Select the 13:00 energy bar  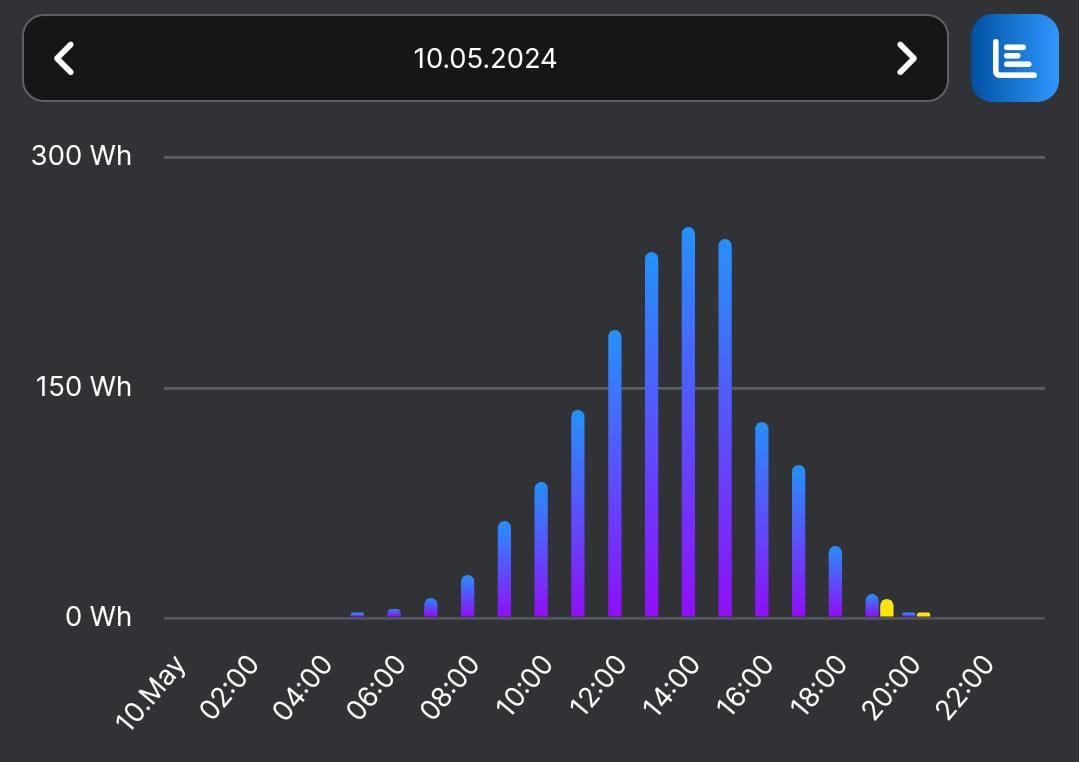click(652, 434)
